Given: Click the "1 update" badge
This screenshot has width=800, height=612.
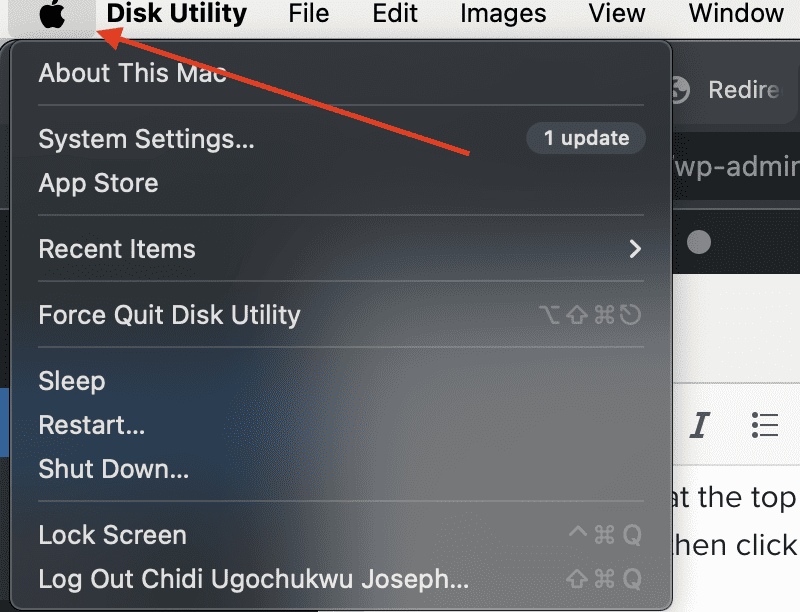Looking at the screenshot, I should (586, 139).
